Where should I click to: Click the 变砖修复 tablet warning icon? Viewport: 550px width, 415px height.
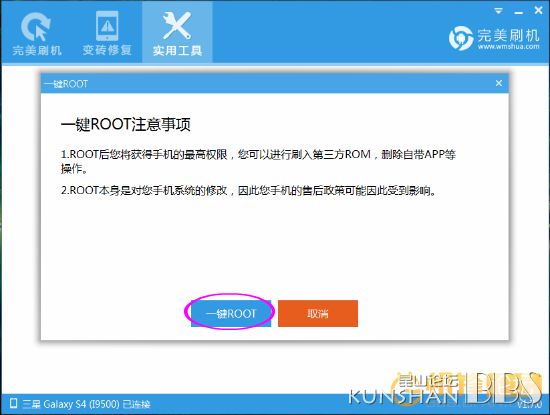coord(107,26)
